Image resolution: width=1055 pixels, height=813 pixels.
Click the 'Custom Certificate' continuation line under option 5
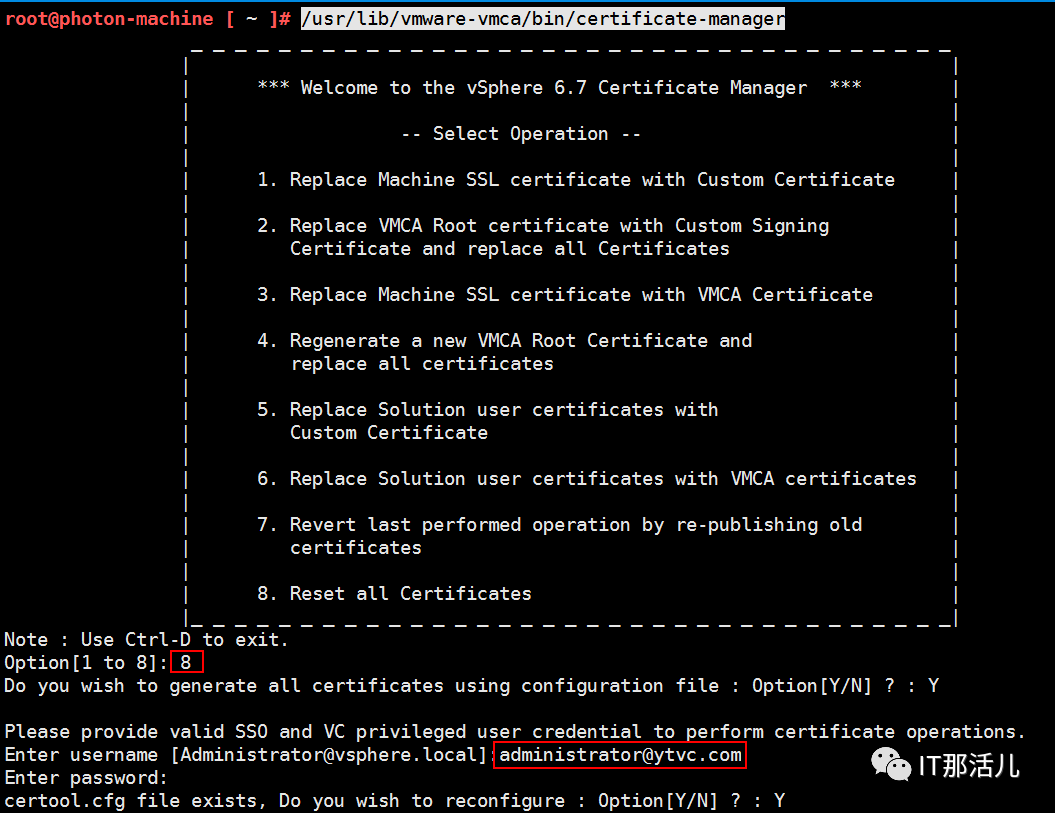(x=389, y=432)
